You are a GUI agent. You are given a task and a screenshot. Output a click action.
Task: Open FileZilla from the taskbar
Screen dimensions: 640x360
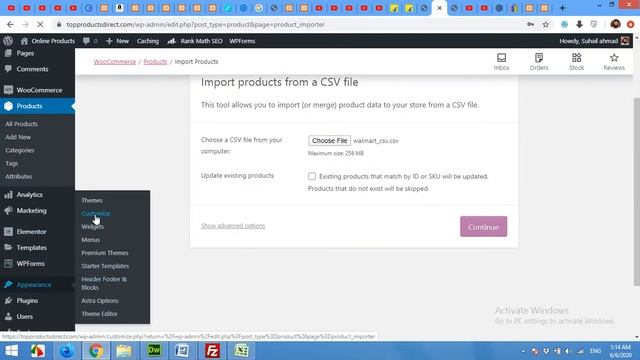pyautogui.click(x=213, y=351)
